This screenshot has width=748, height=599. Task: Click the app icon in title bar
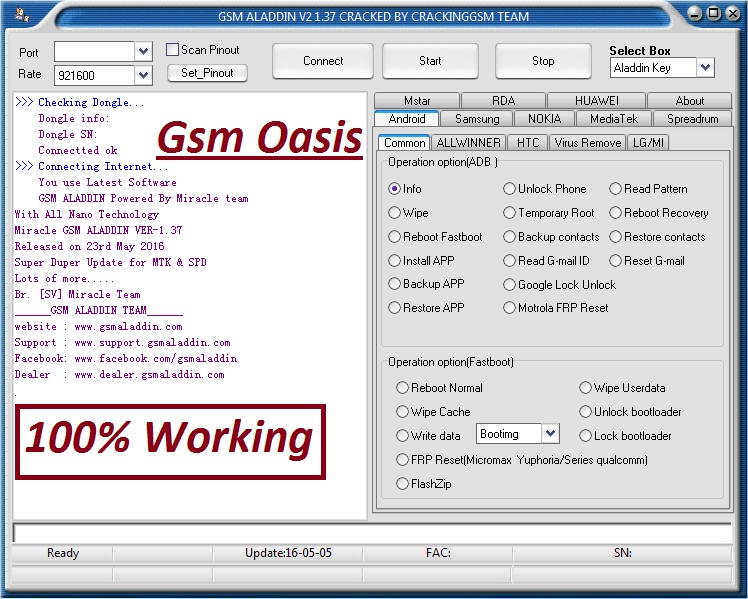click(21, 15)
